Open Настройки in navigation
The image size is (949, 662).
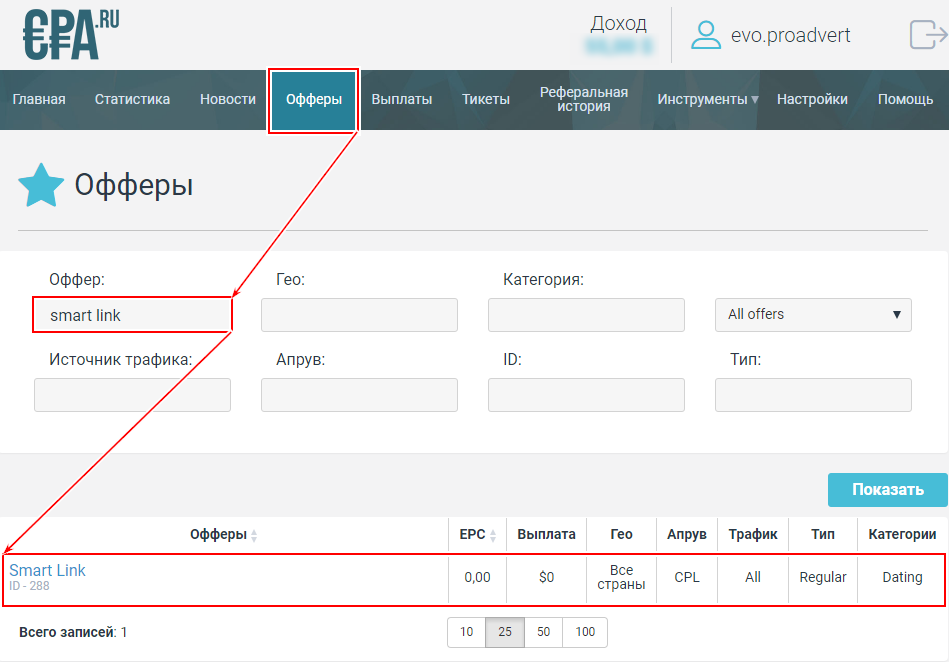(x=812, y=99)
